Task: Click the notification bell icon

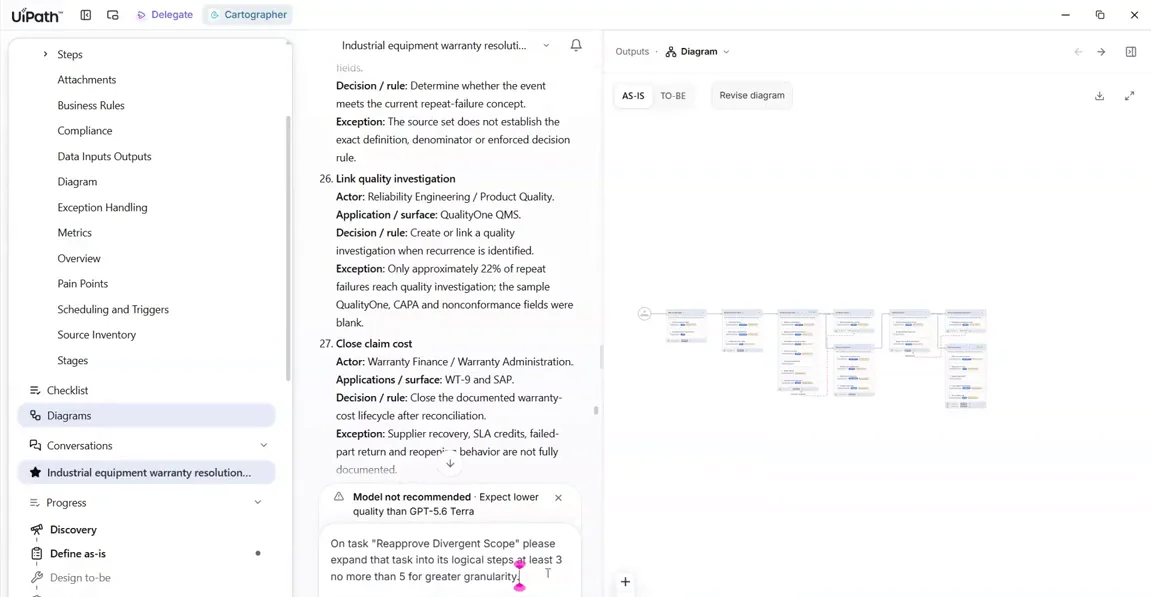Action: 576,46
